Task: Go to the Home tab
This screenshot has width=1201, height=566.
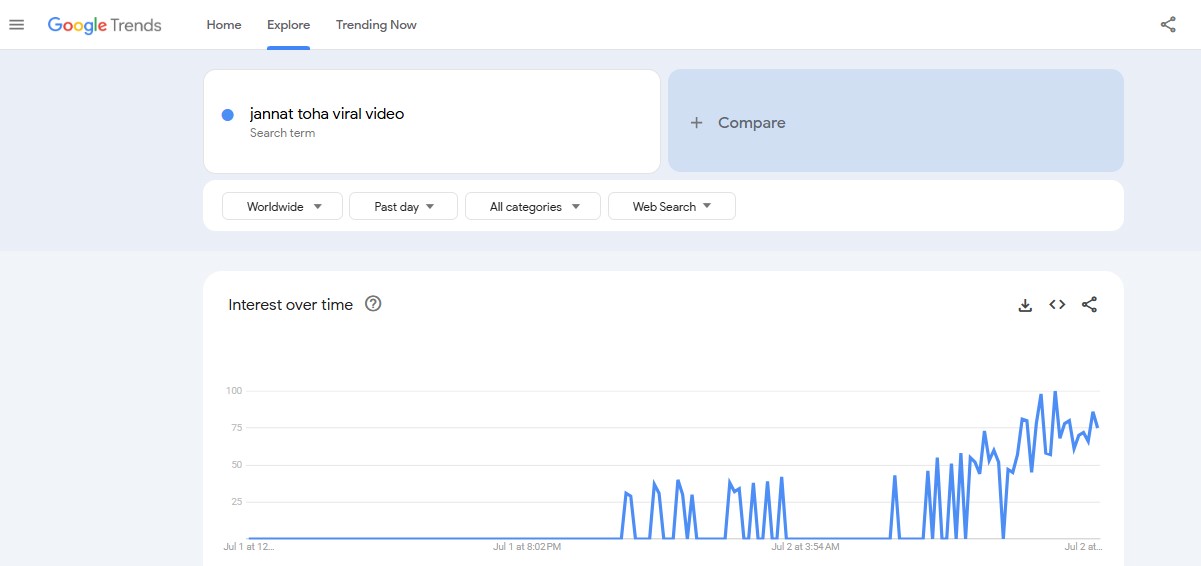Action: [224, 25]
